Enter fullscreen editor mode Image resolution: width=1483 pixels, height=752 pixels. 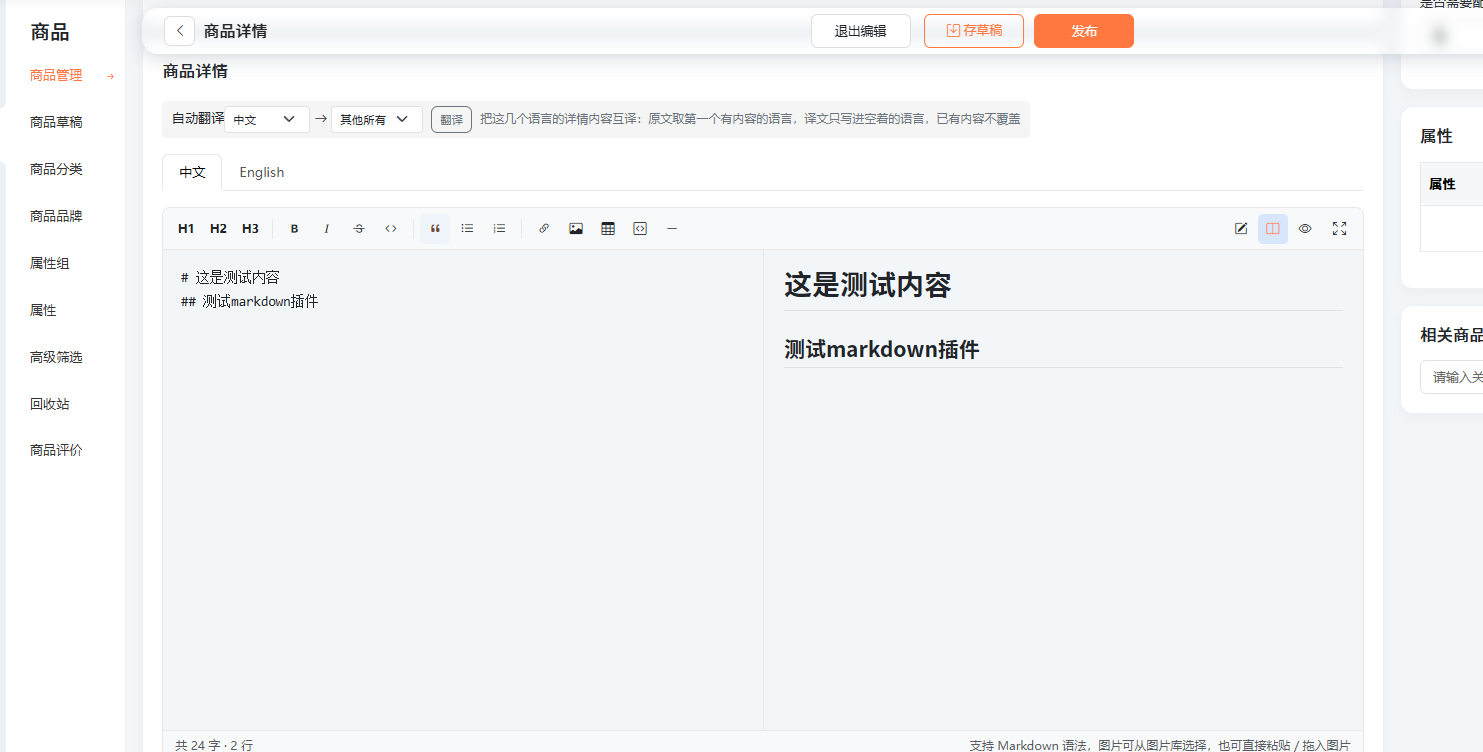[1340, 229]
